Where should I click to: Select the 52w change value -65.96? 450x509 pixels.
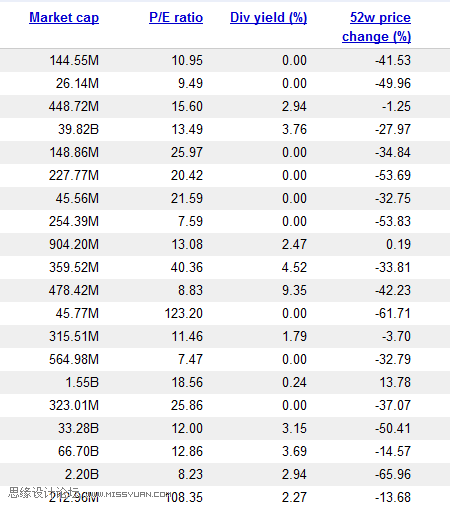(393, 474)
